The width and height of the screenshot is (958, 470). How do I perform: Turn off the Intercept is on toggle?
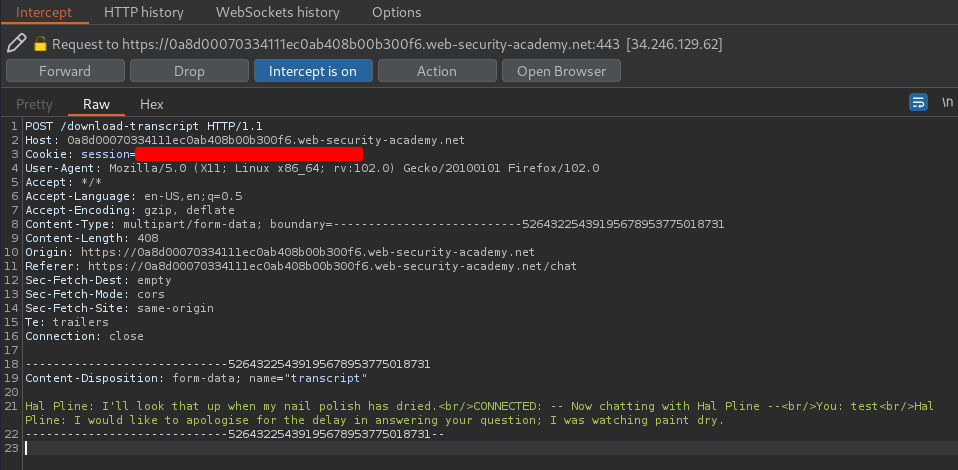[x=313, y=71]
